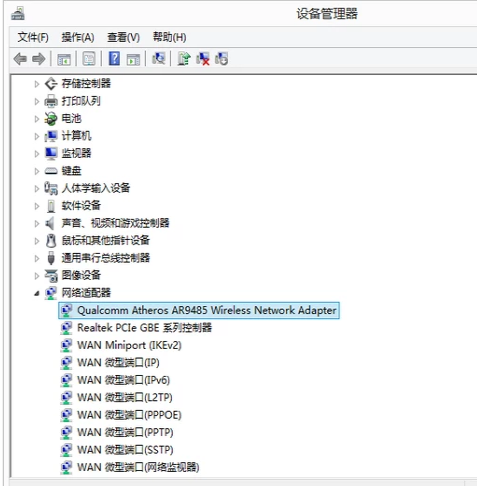Click the Uninstall device red X icon
477x486 pixels.
tap(203, 59)
